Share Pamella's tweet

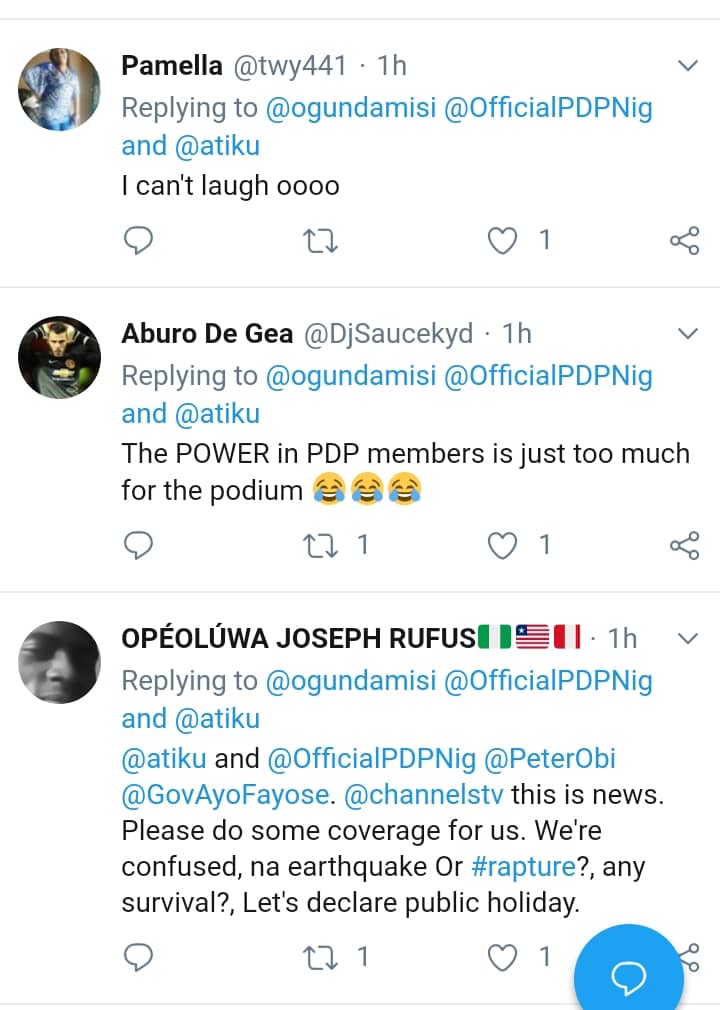(684, 240)
